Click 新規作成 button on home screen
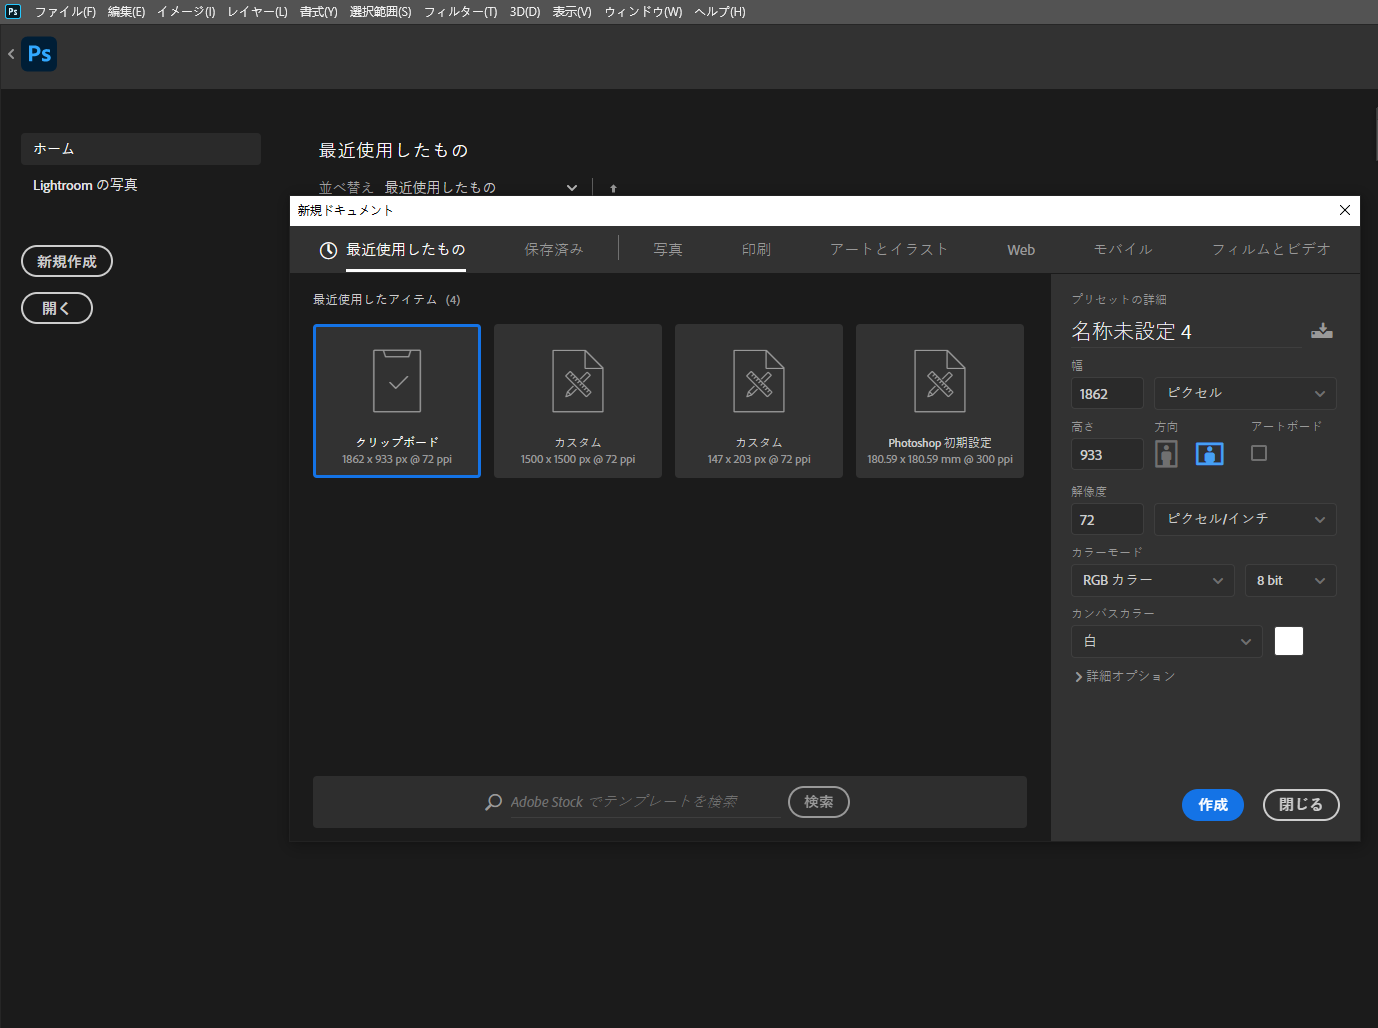 (x=67, y=261)
